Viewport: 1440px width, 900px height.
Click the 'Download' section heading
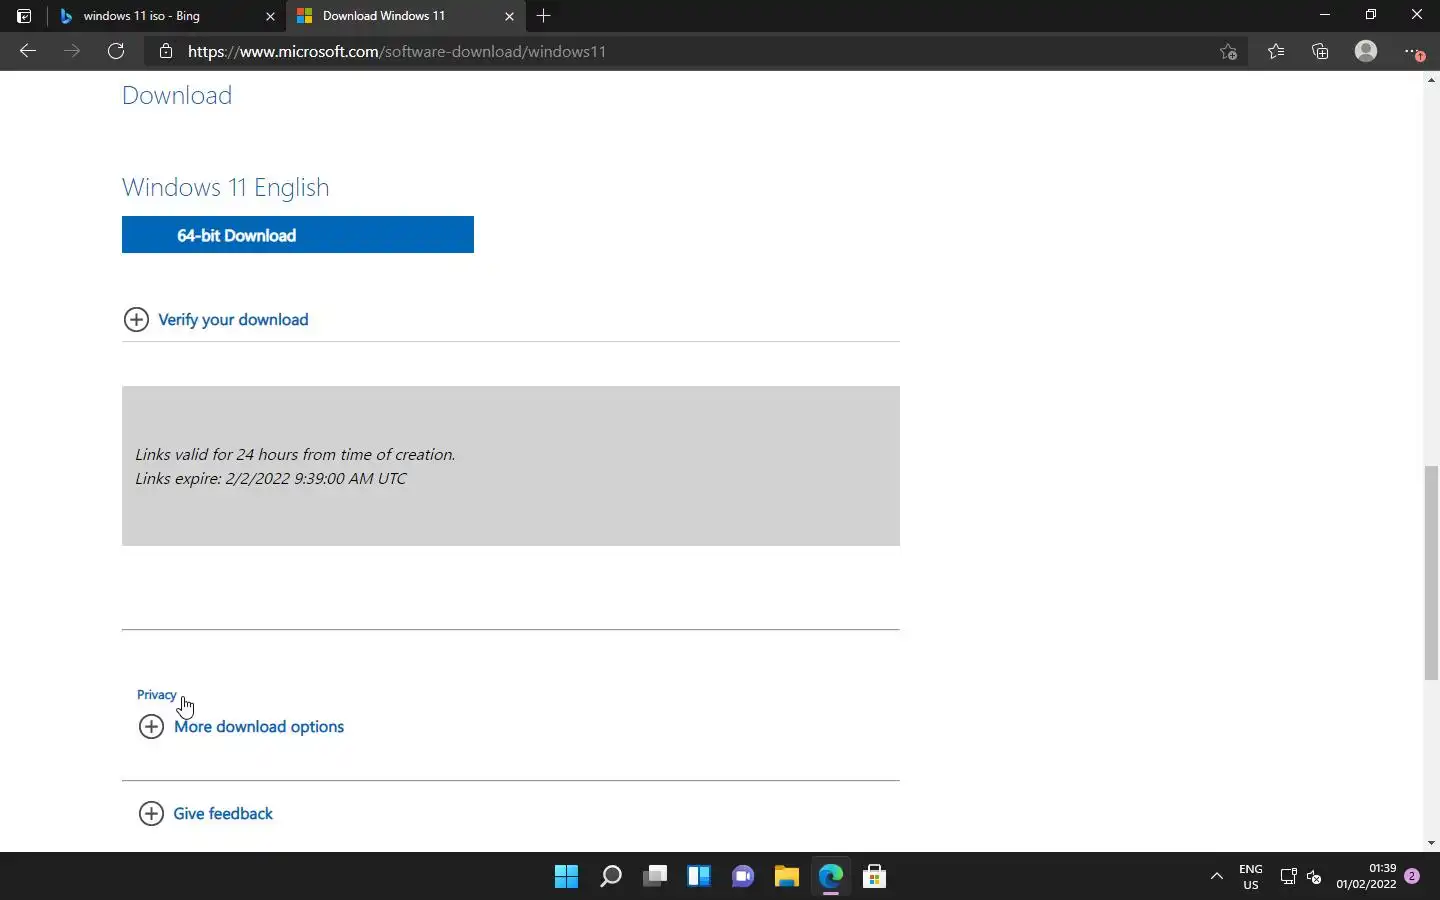tap(177, 95)
